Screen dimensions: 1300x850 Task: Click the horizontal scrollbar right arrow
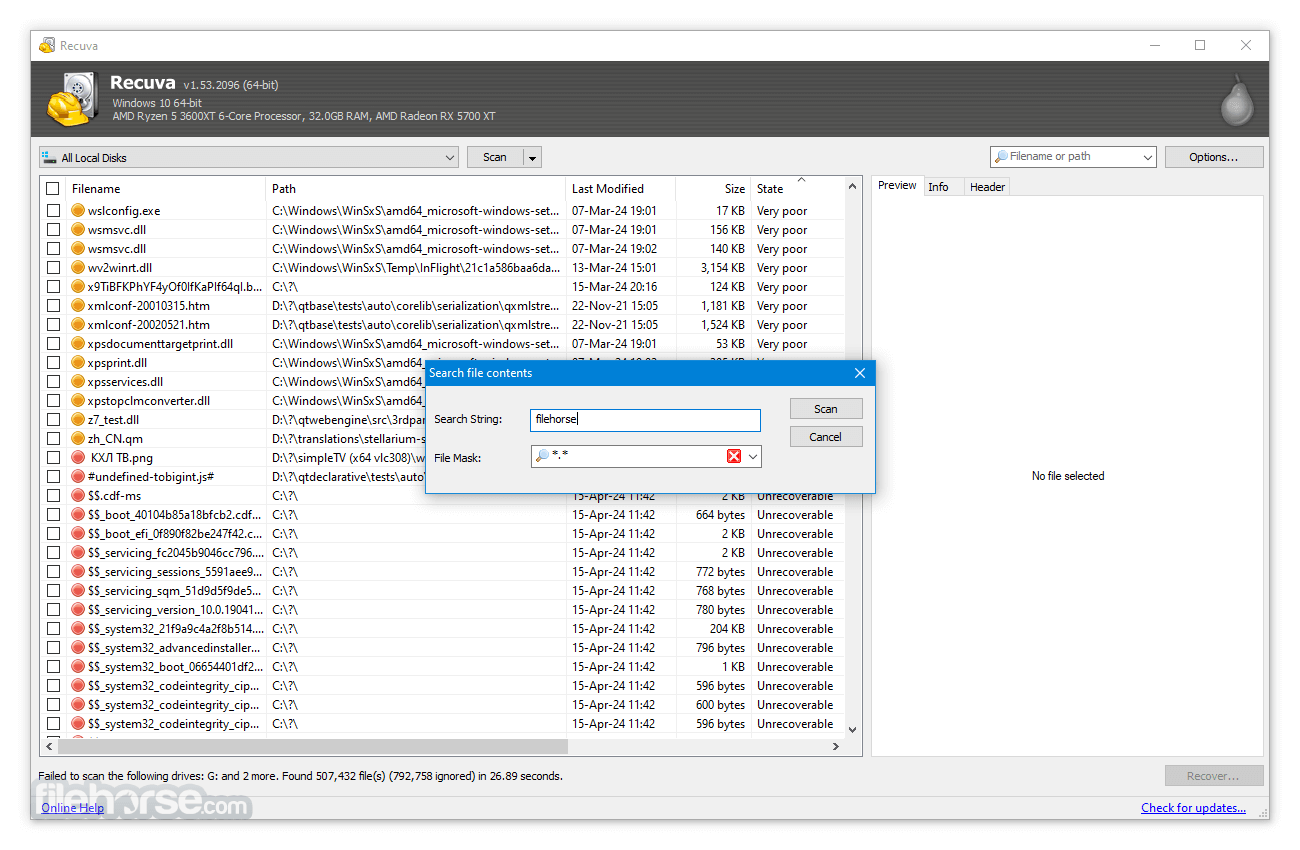[x=836, y=747]
